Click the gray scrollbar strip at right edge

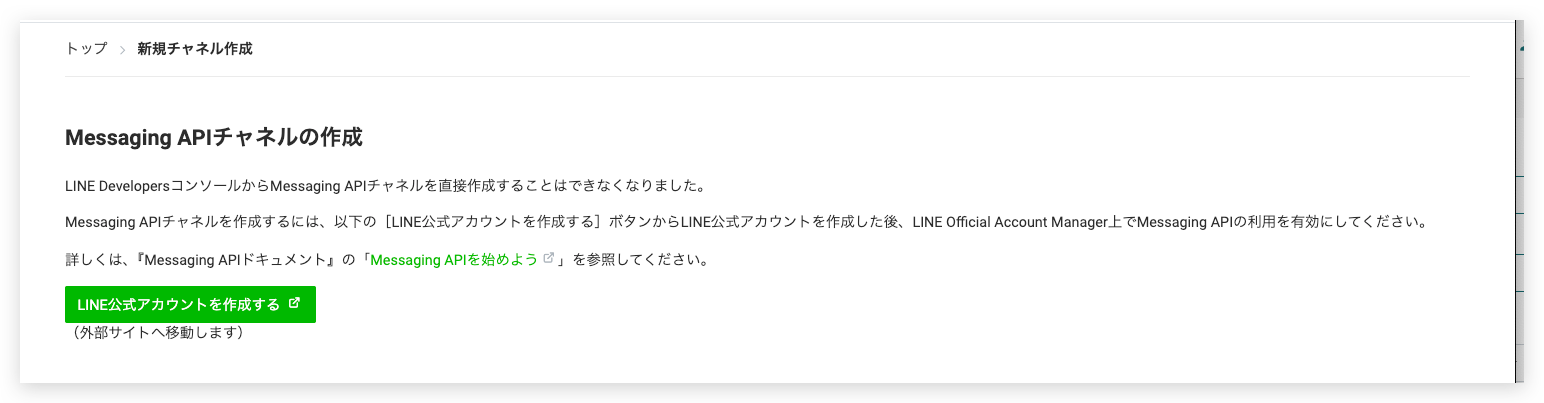[1518, 200]
